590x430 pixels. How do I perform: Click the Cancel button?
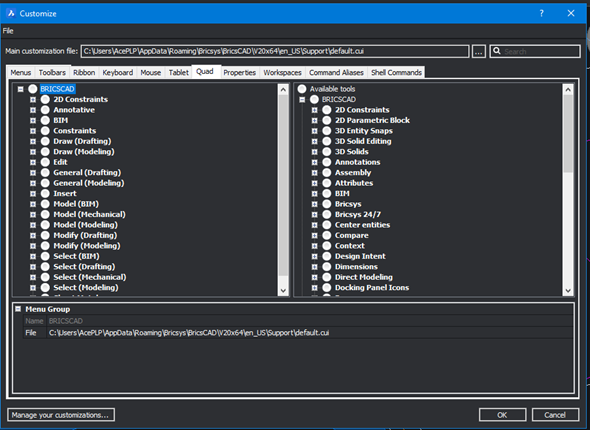coord(555,415)
